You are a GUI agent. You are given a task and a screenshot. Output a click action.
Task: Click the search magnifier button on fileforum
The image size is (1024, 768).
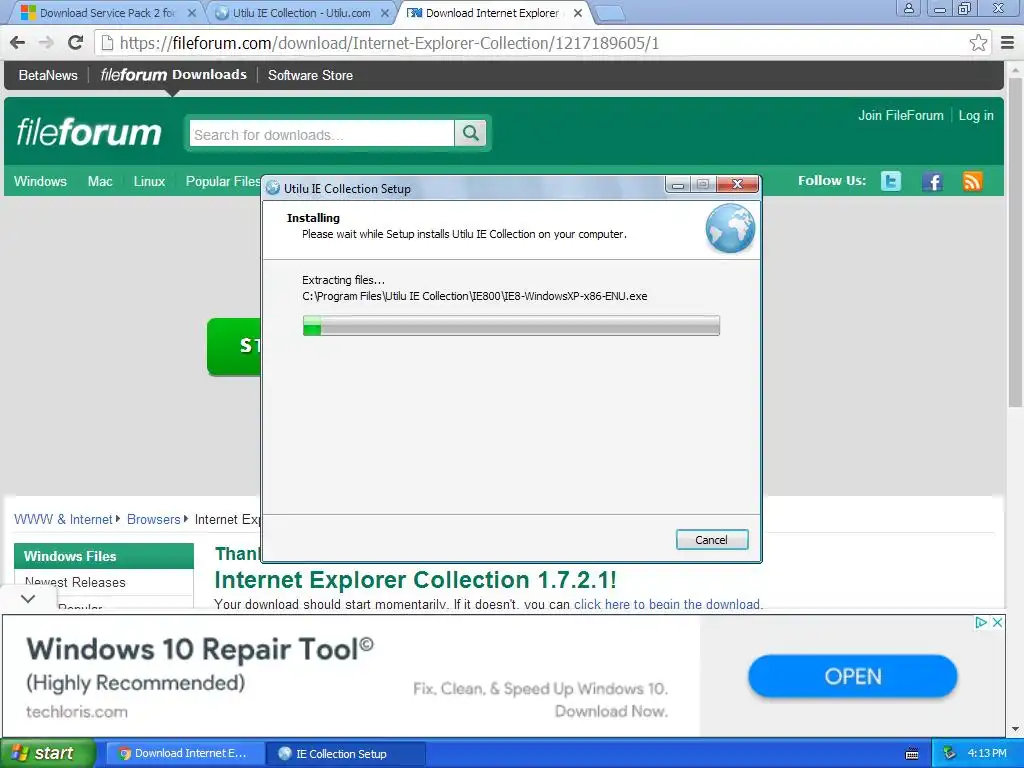point(471,133)
